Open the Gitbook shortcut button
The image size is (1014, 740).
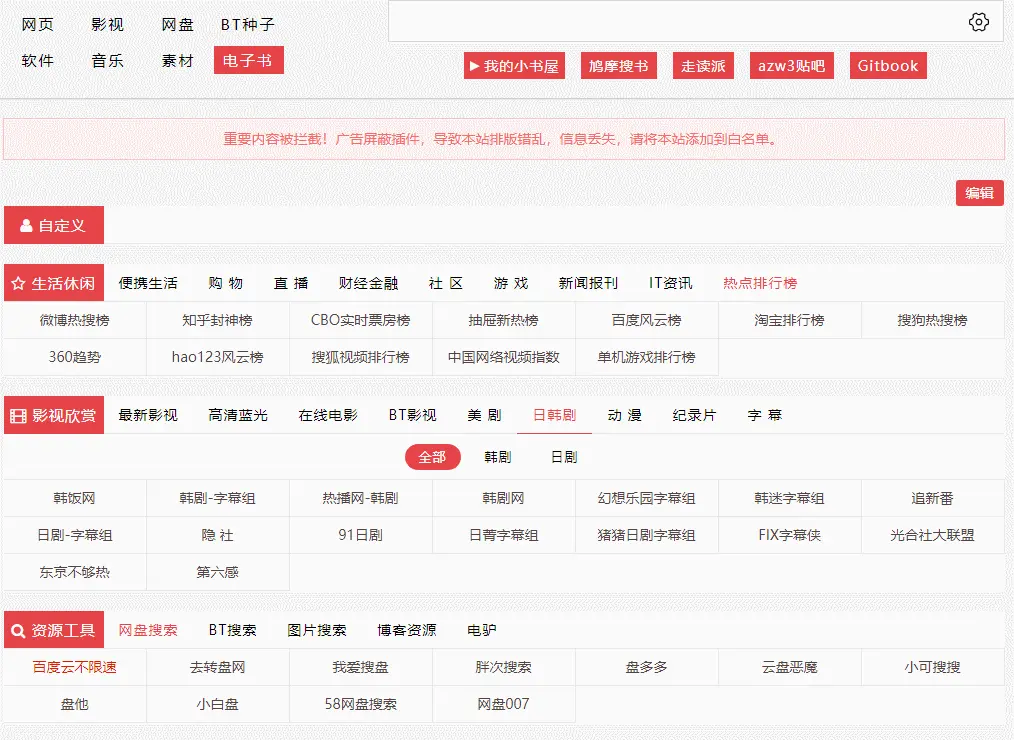(x=887, y=64)
